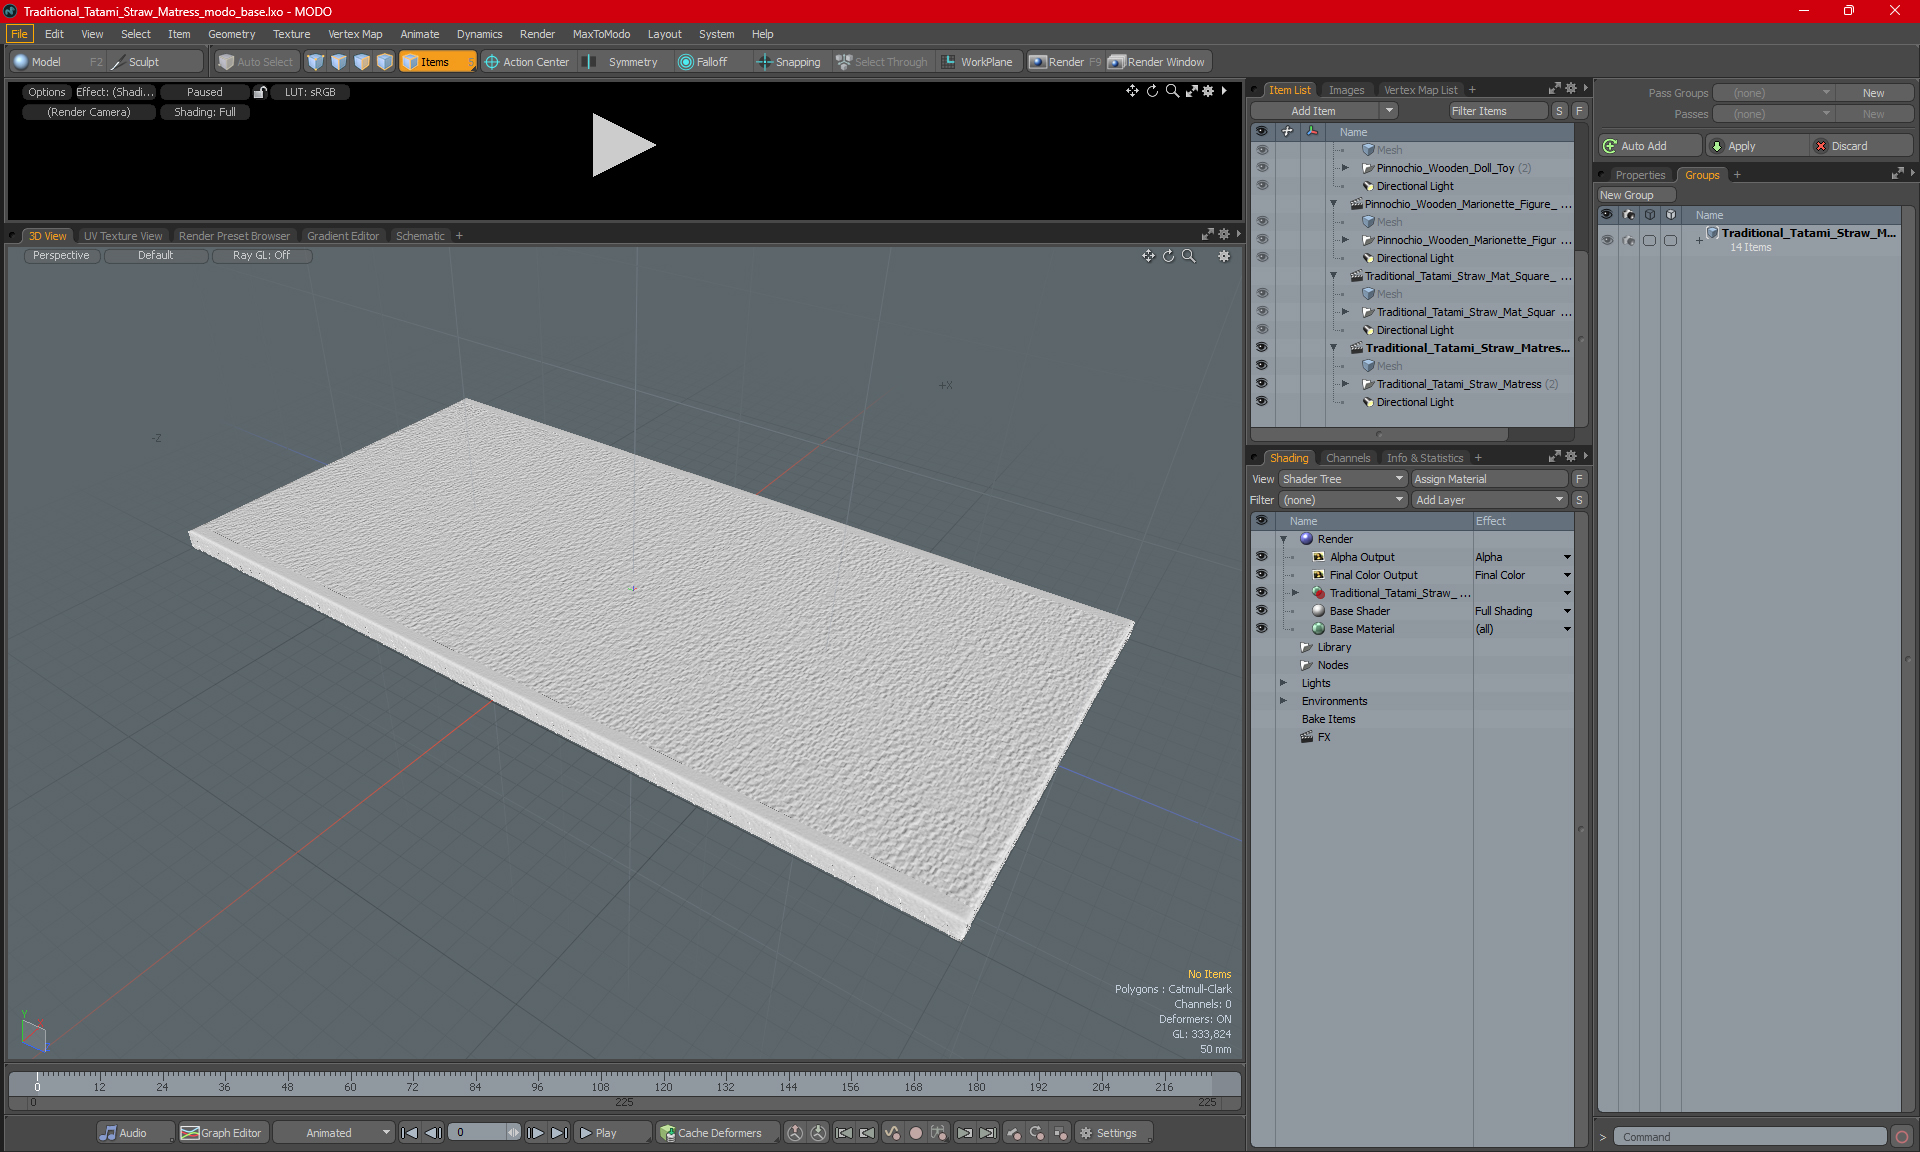The height and width of the screenshot is (1152, 1920).
Task: Toggle visibility of Final Color Output
Action: (x=1261, y=575)
